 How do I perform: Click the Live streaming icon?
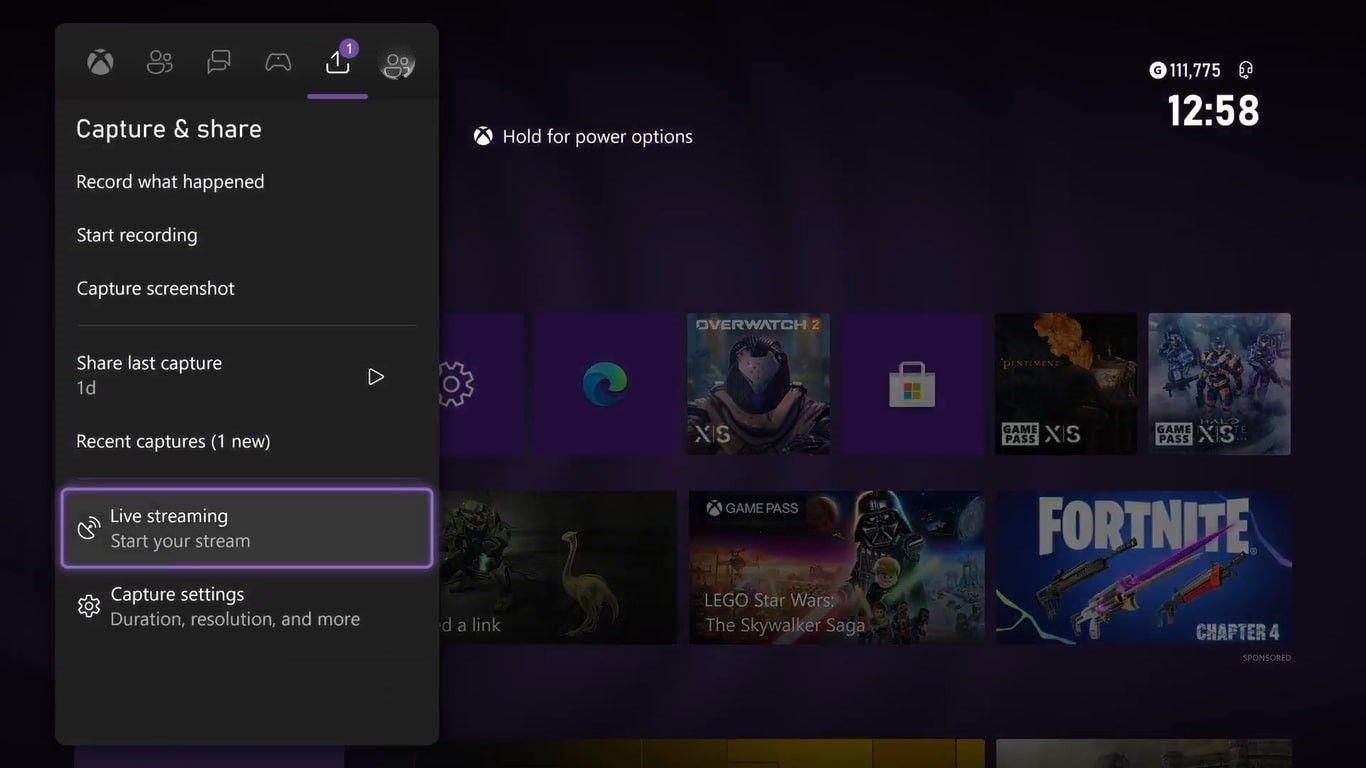click(88, 527)
